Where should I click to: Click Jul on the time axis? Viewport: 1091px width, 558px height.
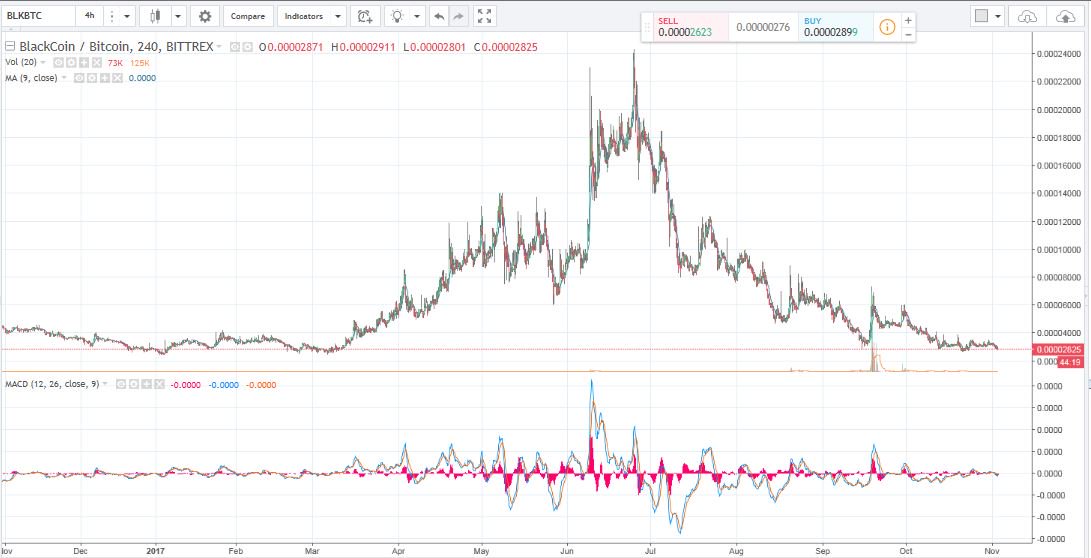click(650, 549)
